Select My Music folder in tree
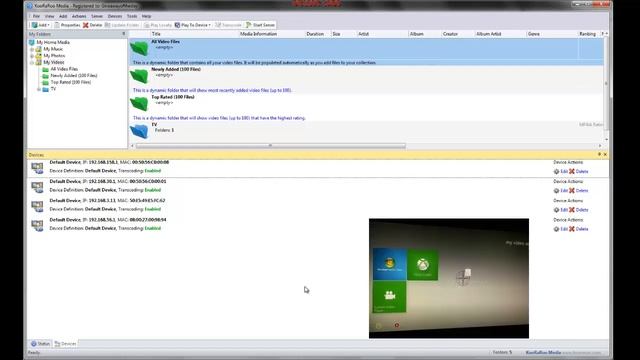The height and width of the screenshot is (360, 640). (x=53, y=49)
